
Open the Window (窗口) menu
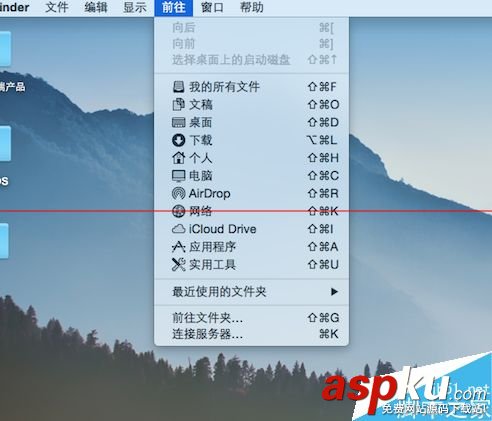pyautogui.click(x=212, y=7)
